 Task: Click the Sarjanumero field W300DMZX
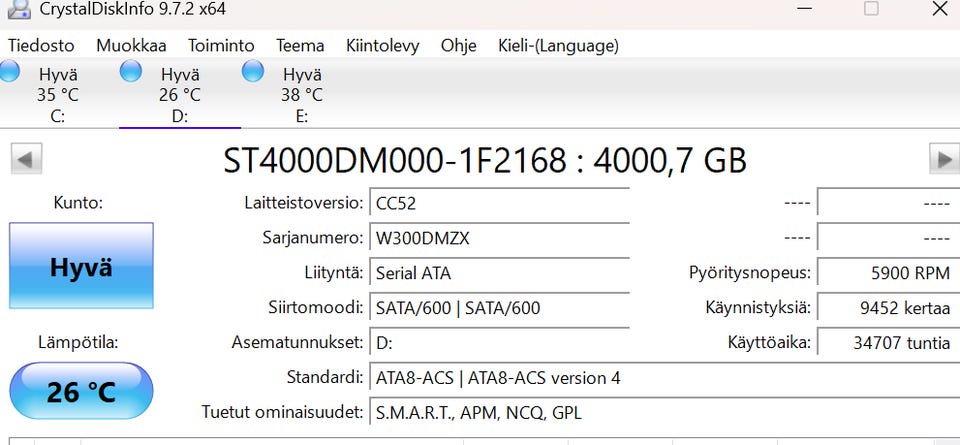(x=500, y=237)
